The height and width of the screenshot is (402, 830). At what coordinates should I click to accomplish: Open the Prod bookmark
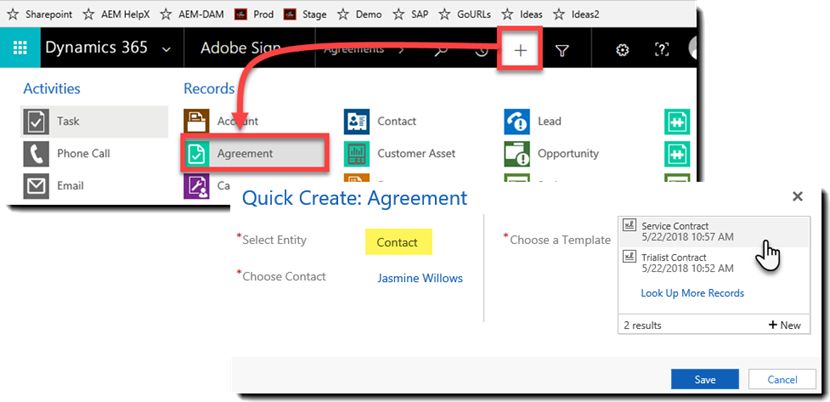pyautogui.click(x=254, y=14)
